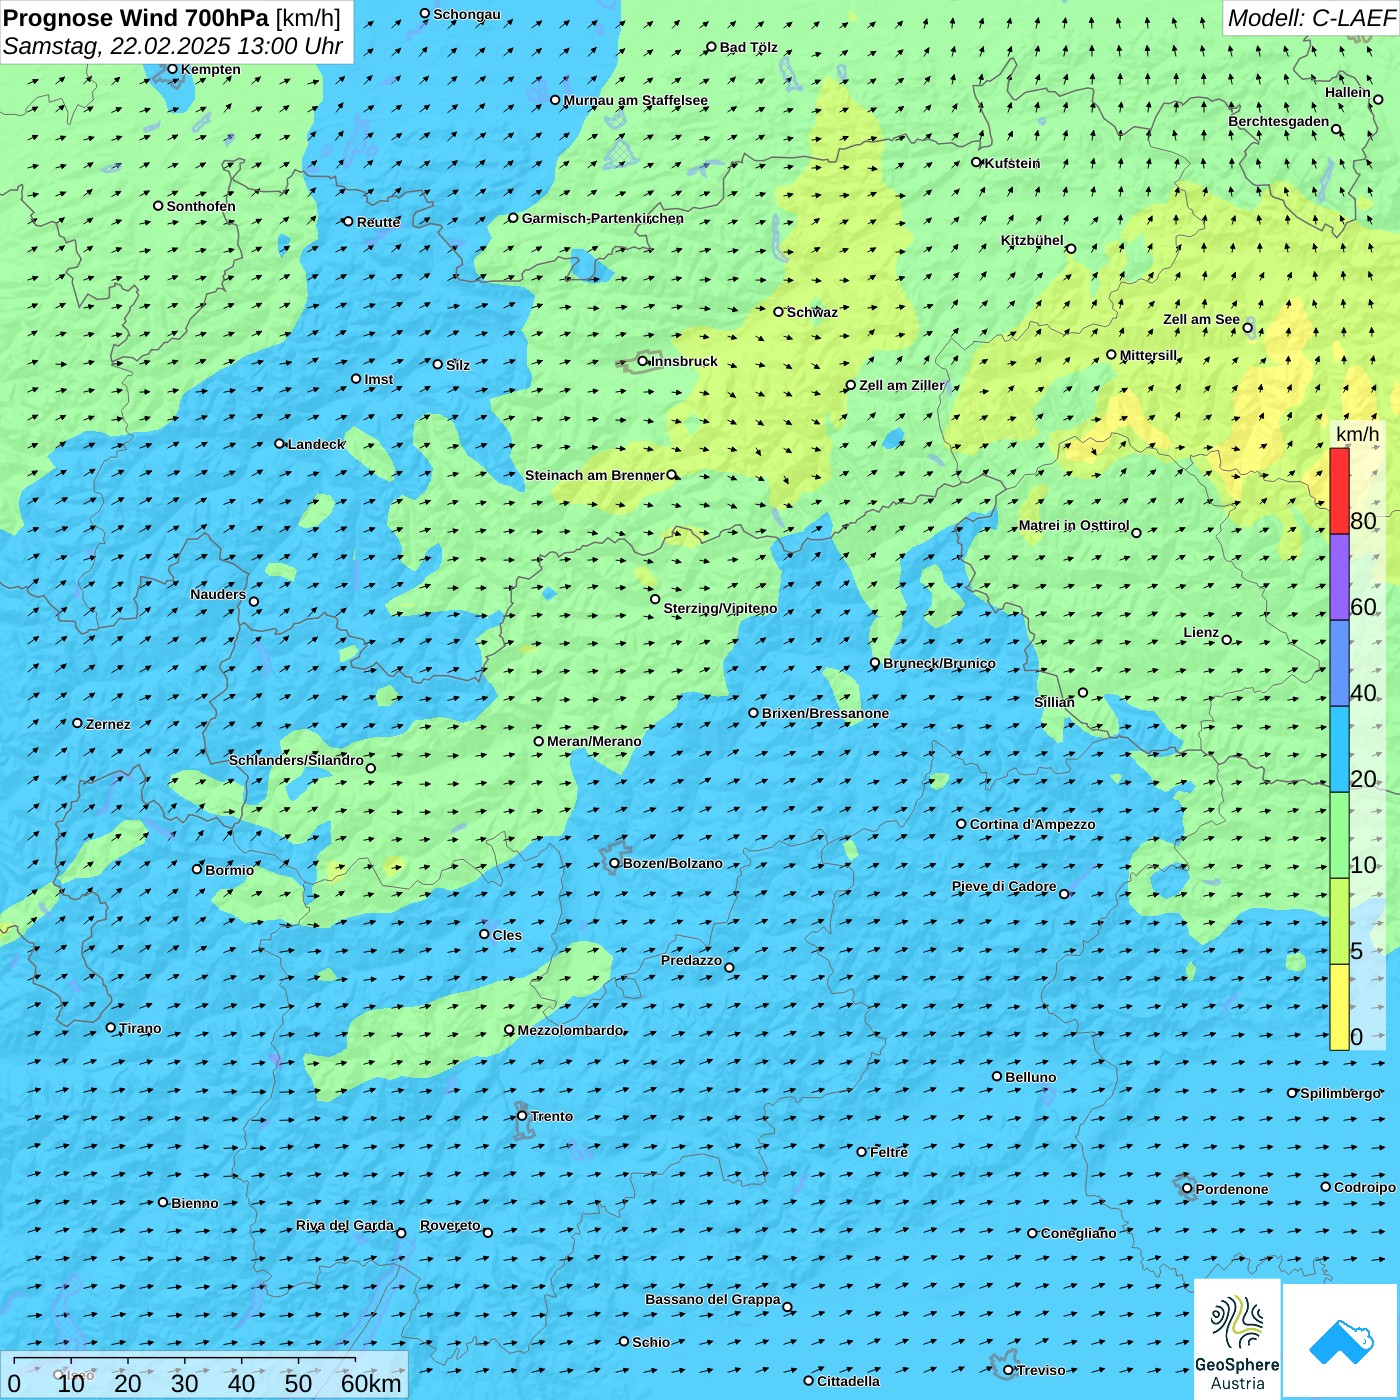1400x1400 pixels.
Task: Click the 'Rovereto' label
Action: [450, 1225]
